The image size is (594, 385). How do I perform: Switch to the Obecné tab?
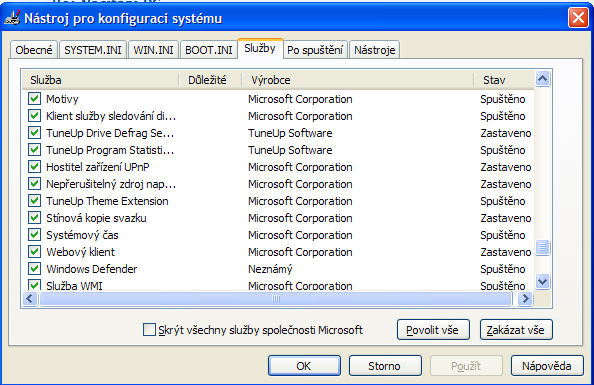pos(34,50)
